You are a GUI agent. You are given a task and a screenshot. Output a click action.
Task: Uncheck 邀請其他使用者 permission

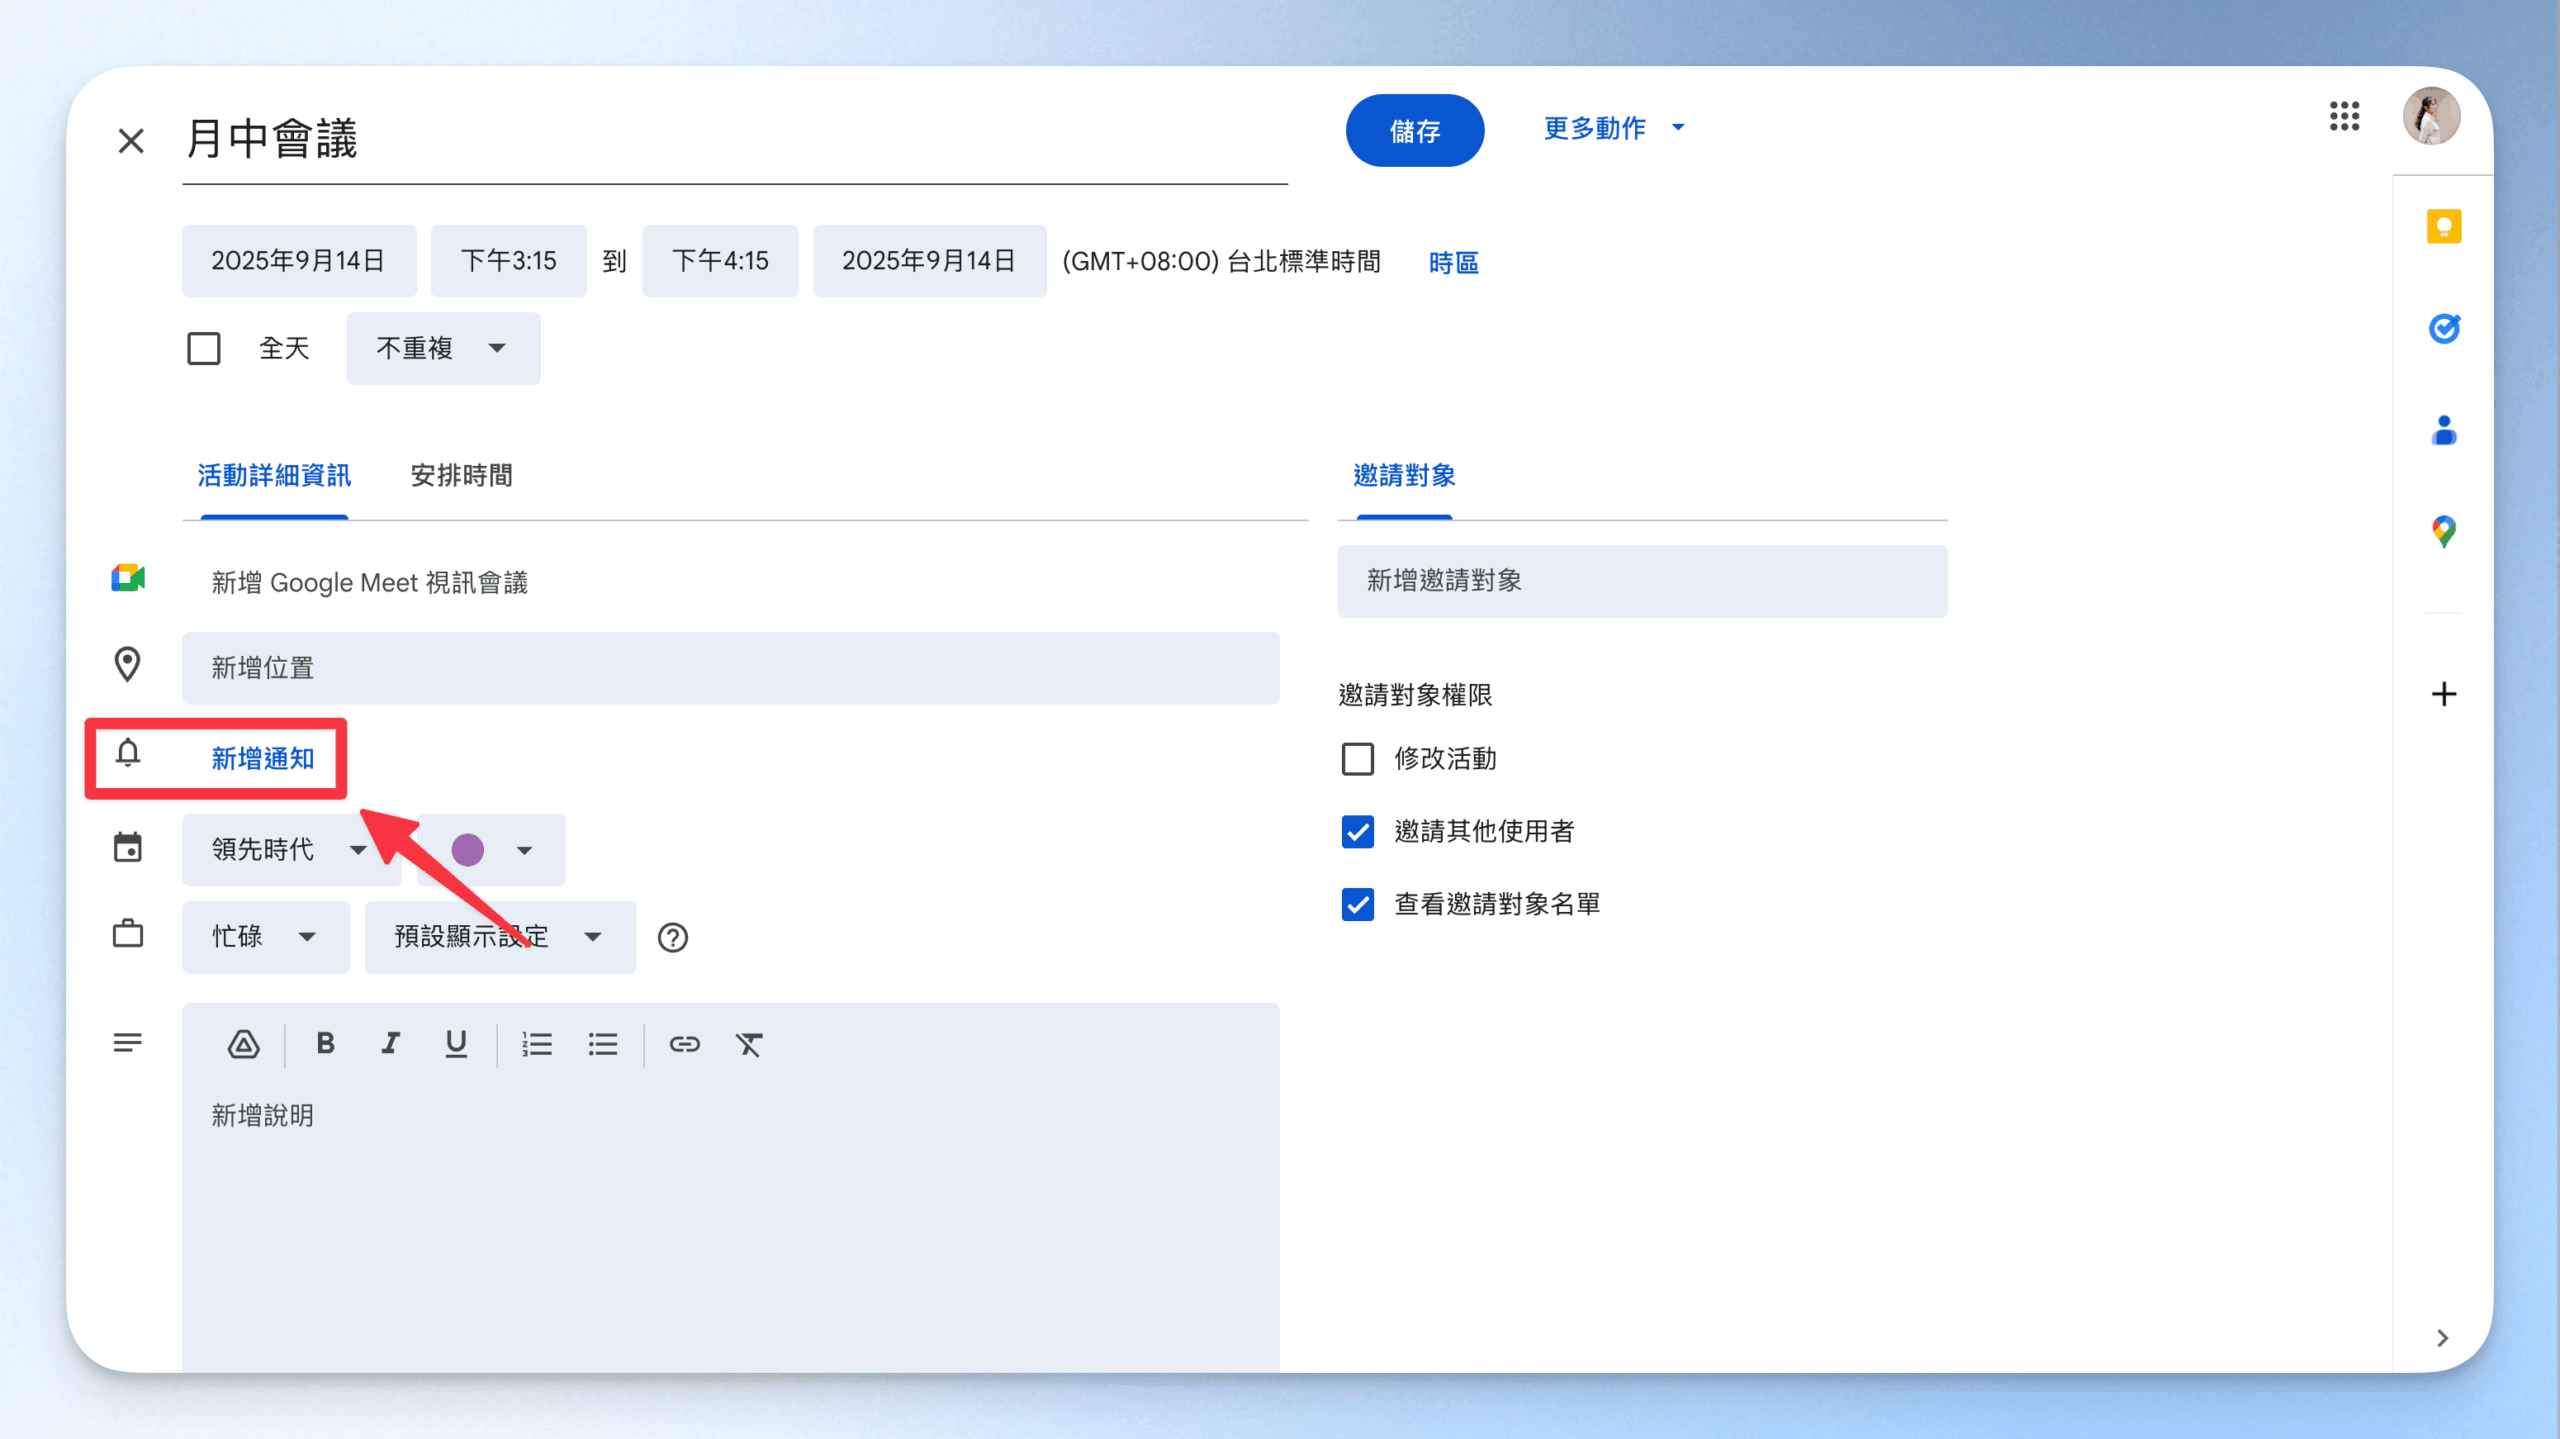coord(1357,831)
